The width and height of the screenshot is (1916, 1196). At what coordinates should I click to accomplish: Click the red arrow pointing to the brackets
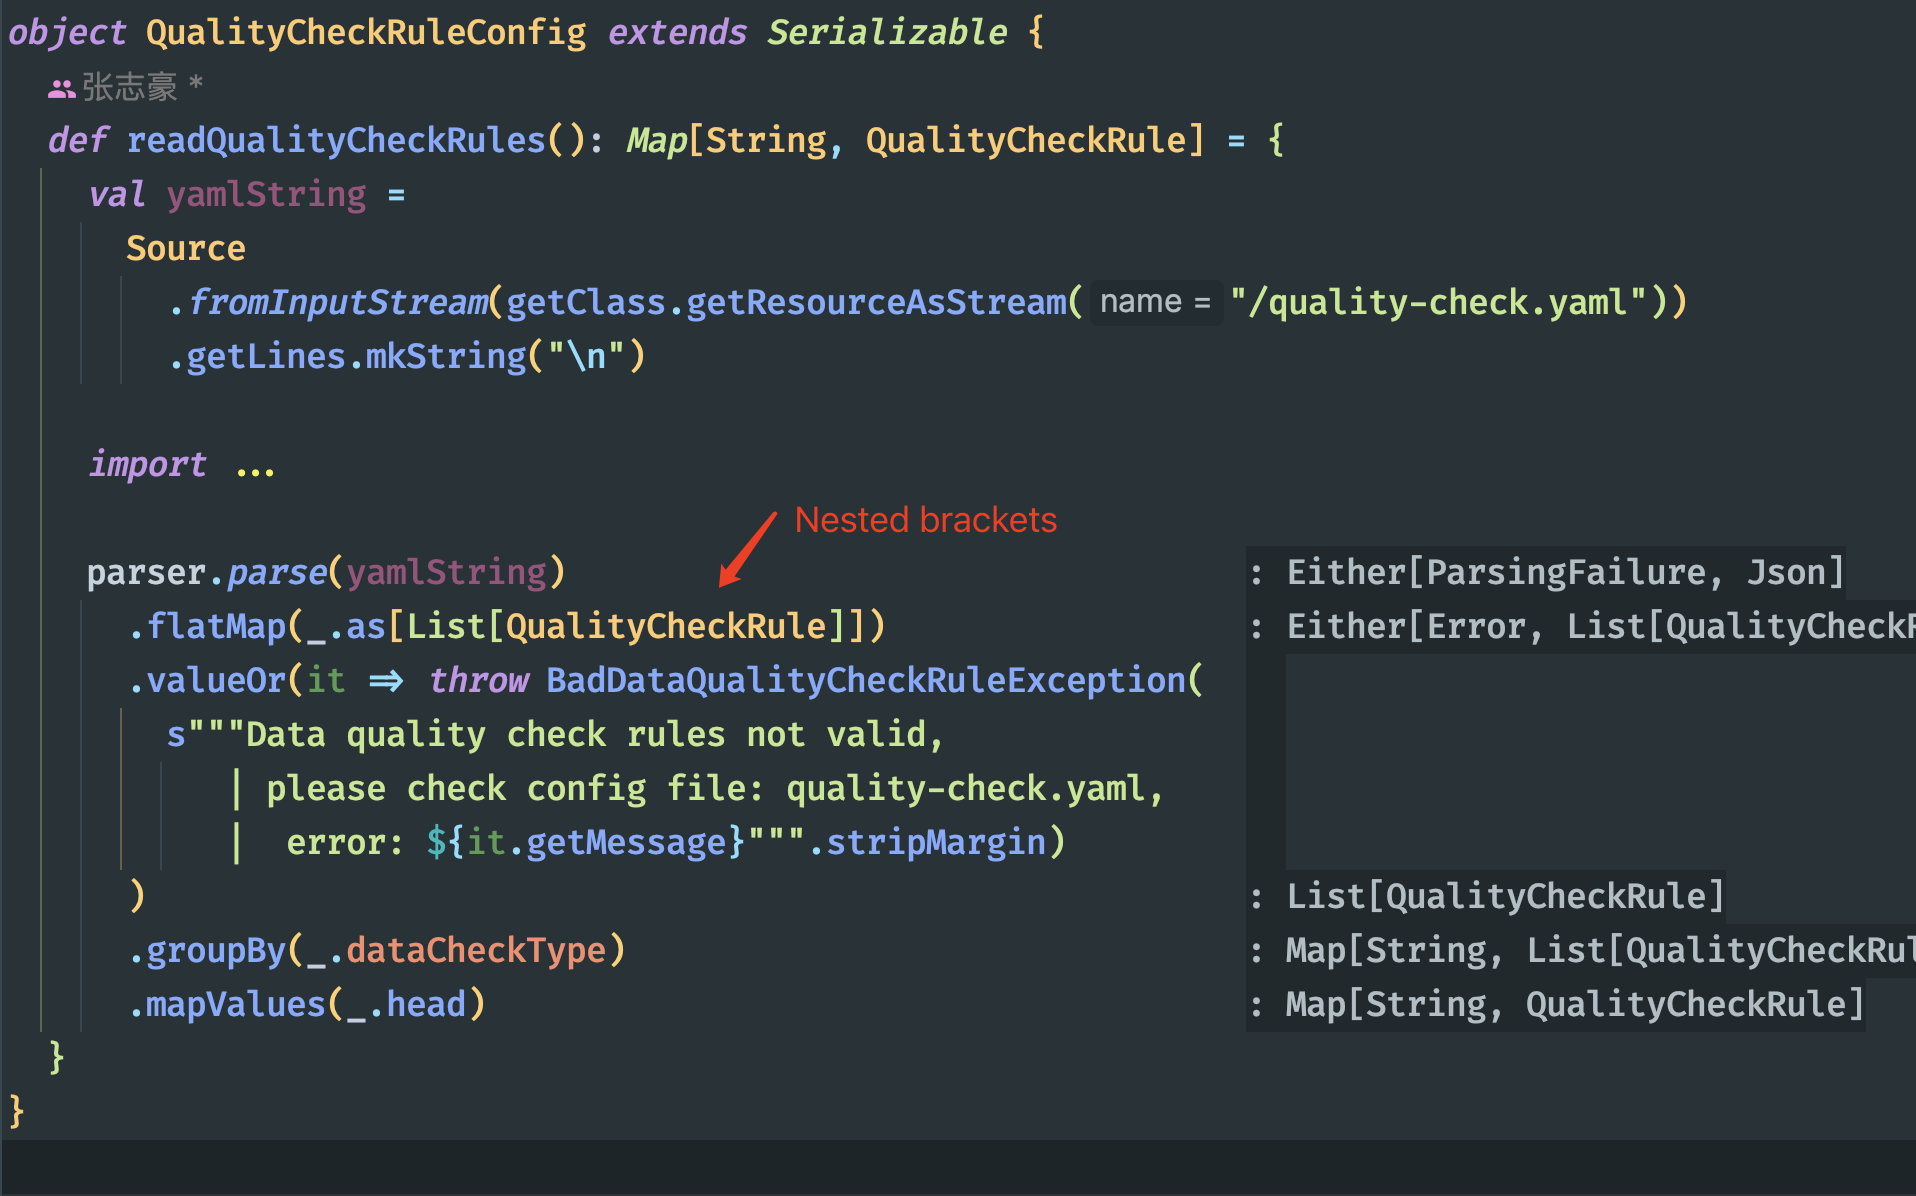pyautogui.click(x=748, y=549)
